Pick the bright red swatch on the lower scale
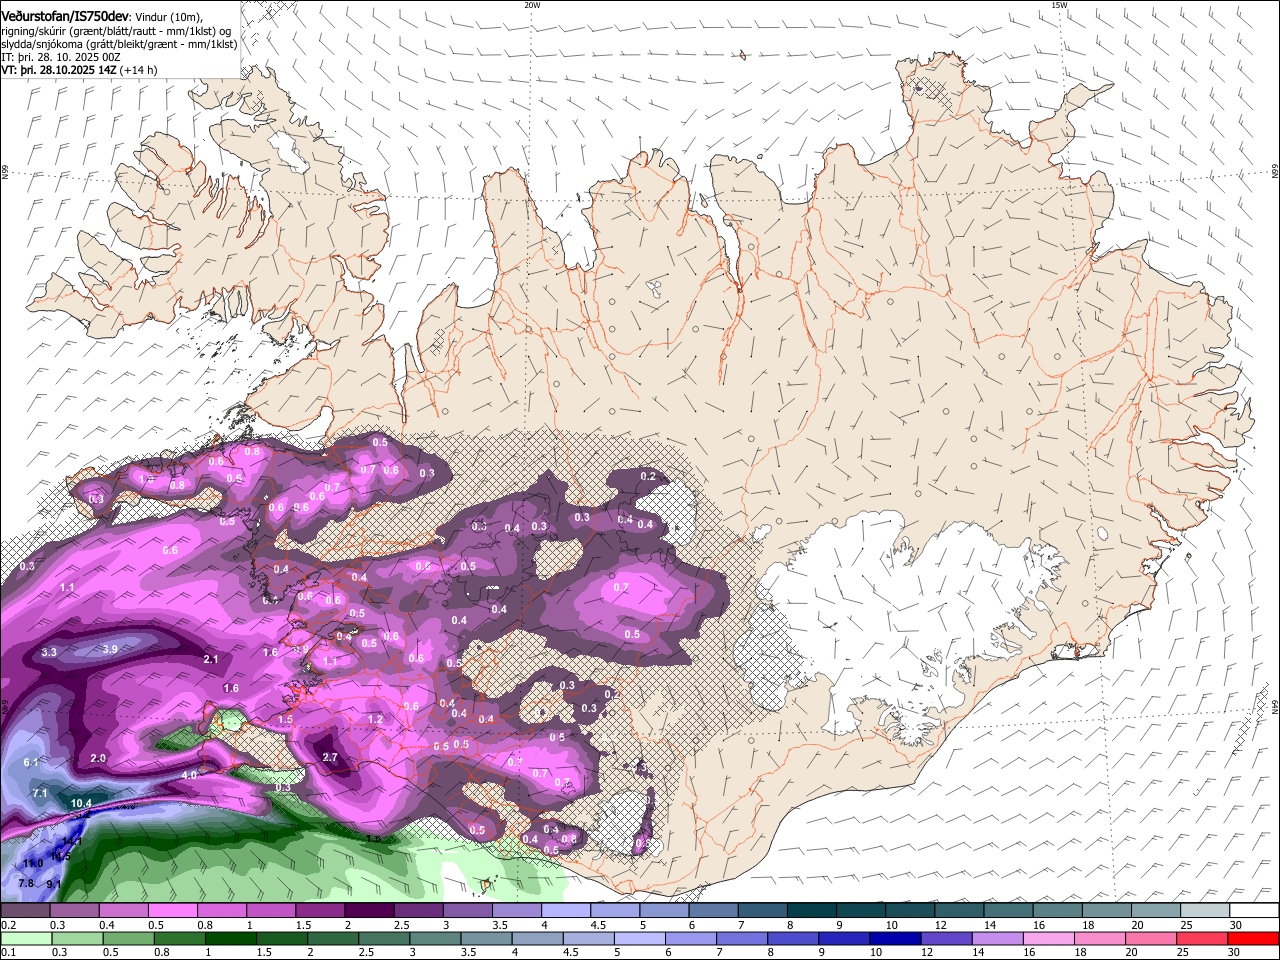The image size is (1280, 960). pos(1254,939)
